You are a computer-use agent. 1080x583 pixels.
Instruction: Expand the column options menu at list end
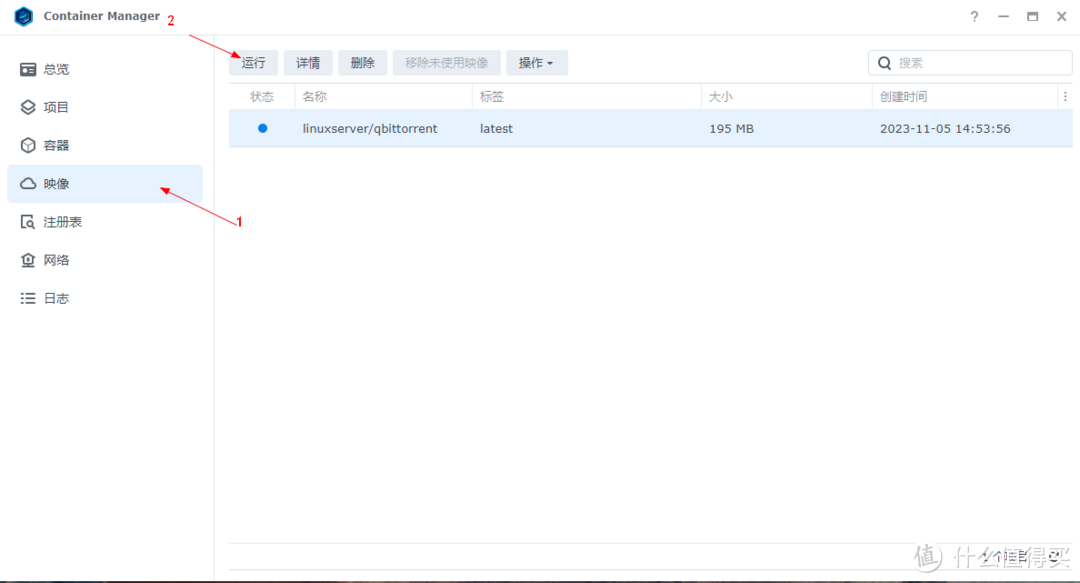[x=1064, y=95]
